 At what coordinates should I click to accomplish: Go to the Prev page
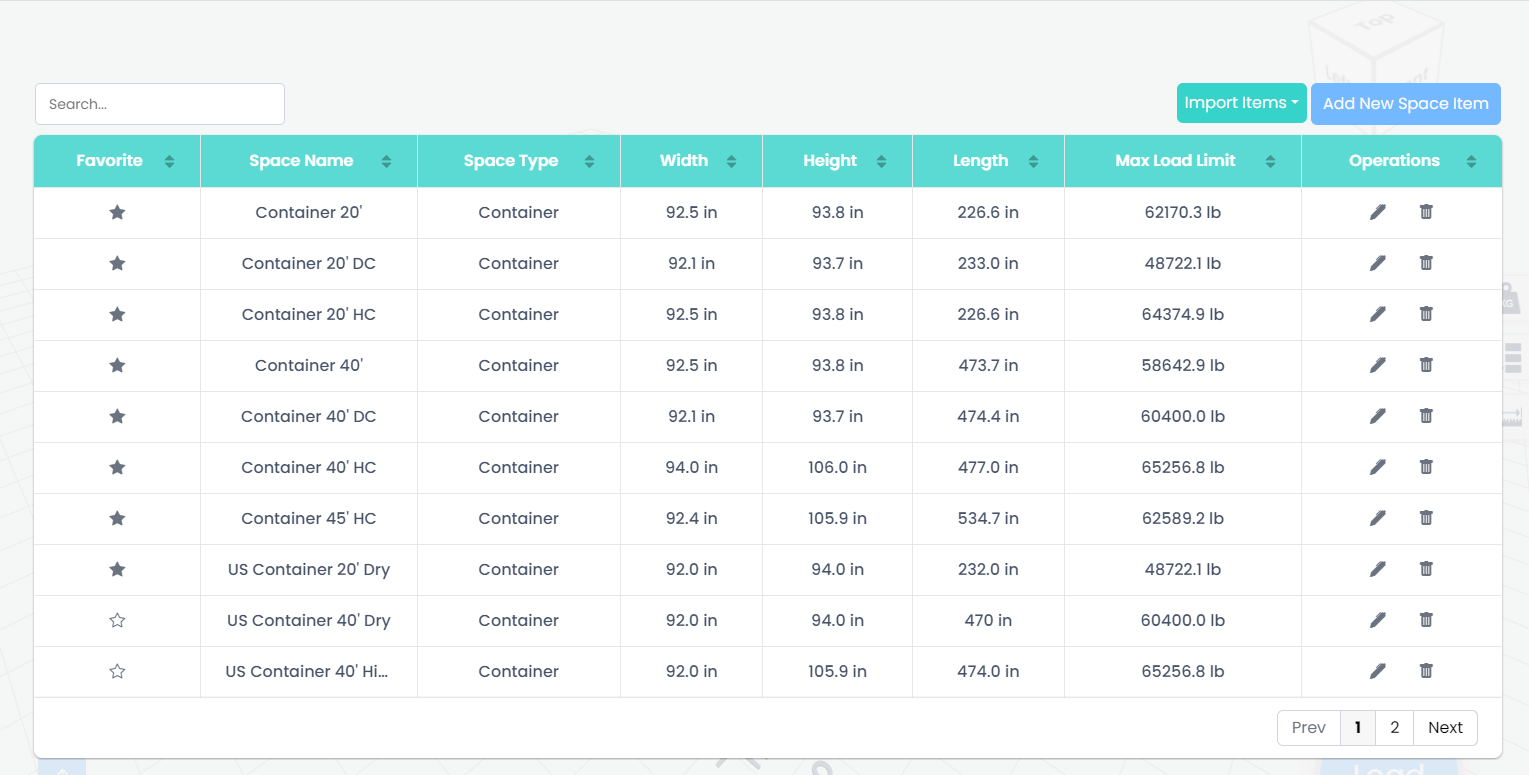pyautogui.click(x=1309, y=727)
